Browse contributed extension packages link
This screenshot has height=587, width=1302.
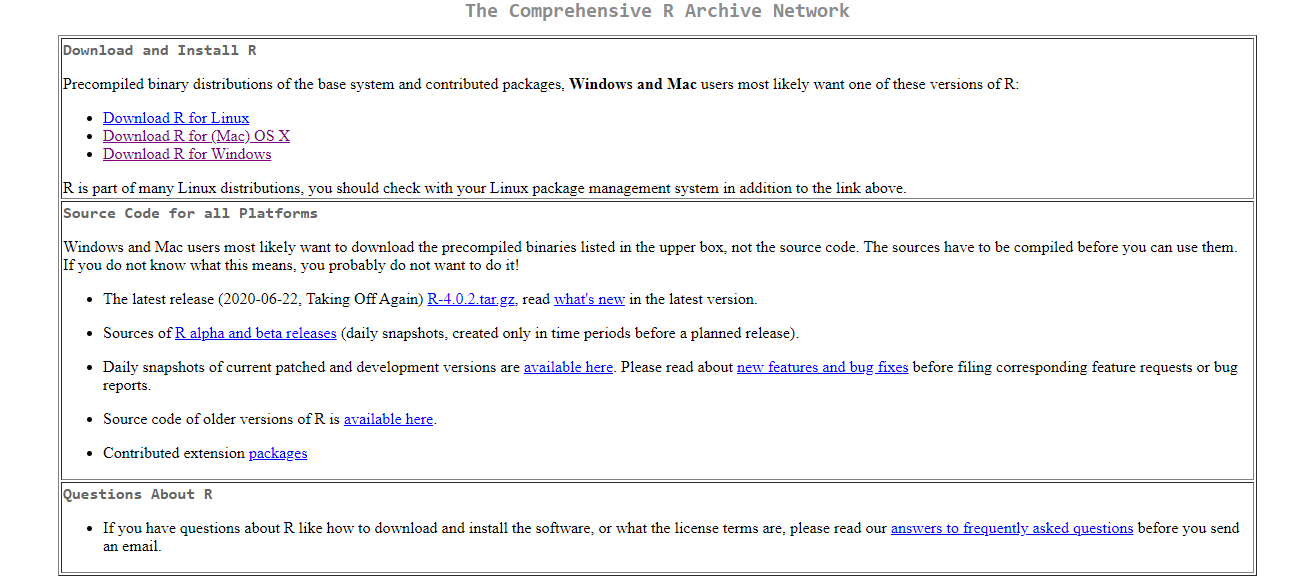(x=278, y=453)
